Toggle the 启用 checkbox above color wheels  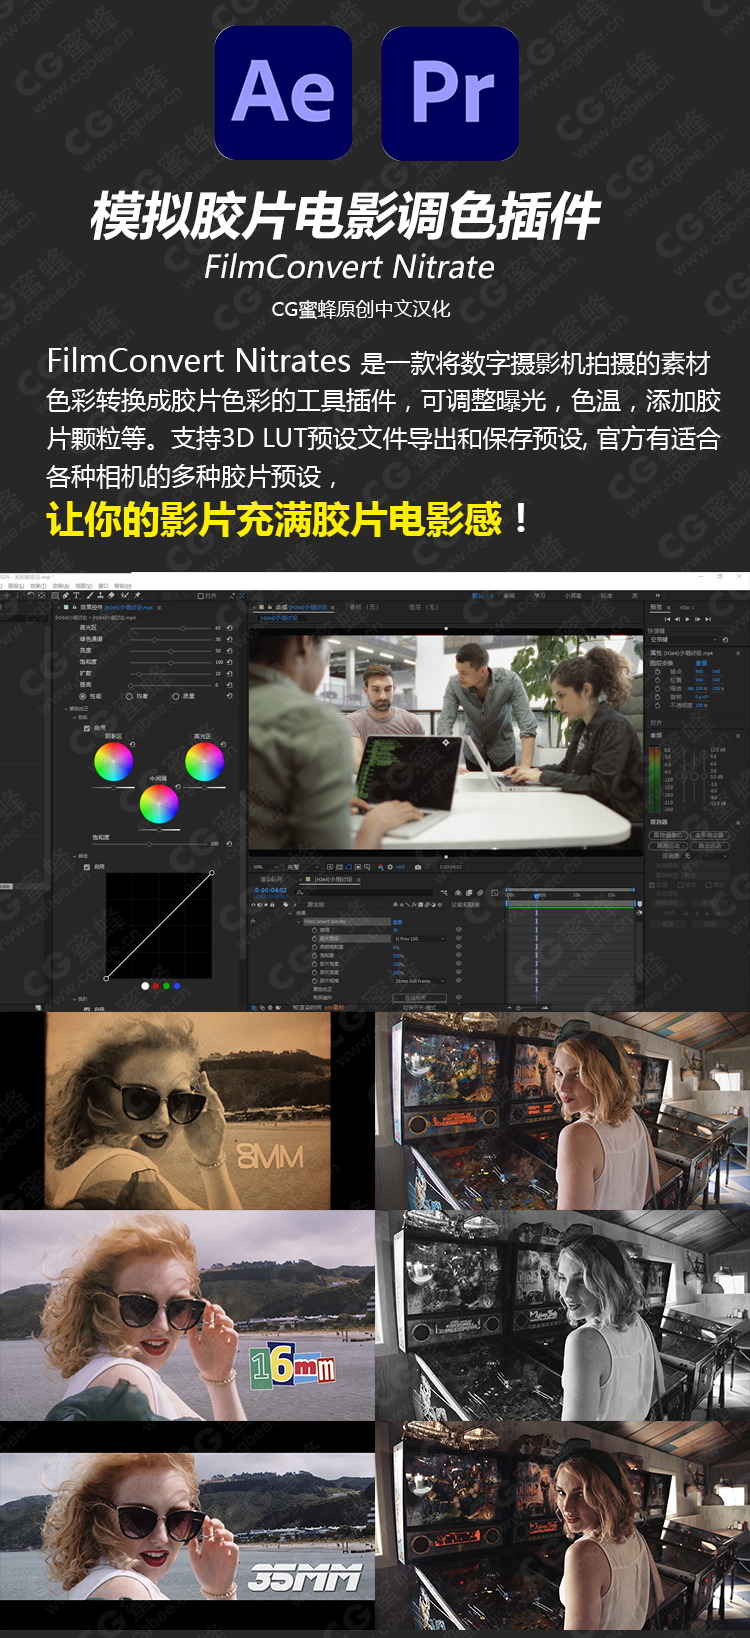87,728
